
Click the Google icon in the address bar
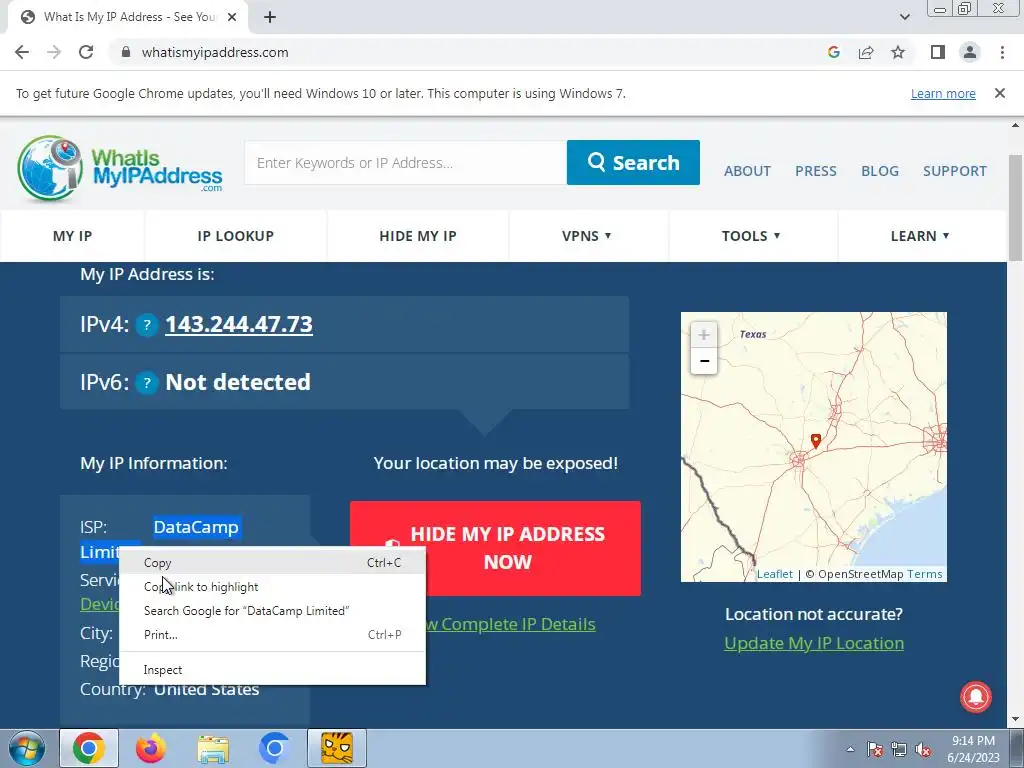tap(833, 52)
